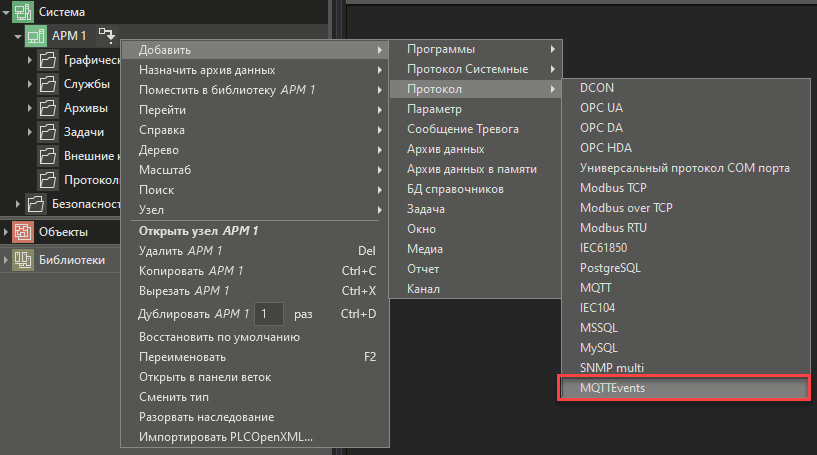The width and height of the screenshot is (817, 455).
Task: Expand the Объекты section
Action: pyautogui.click(x=6, y=232)
